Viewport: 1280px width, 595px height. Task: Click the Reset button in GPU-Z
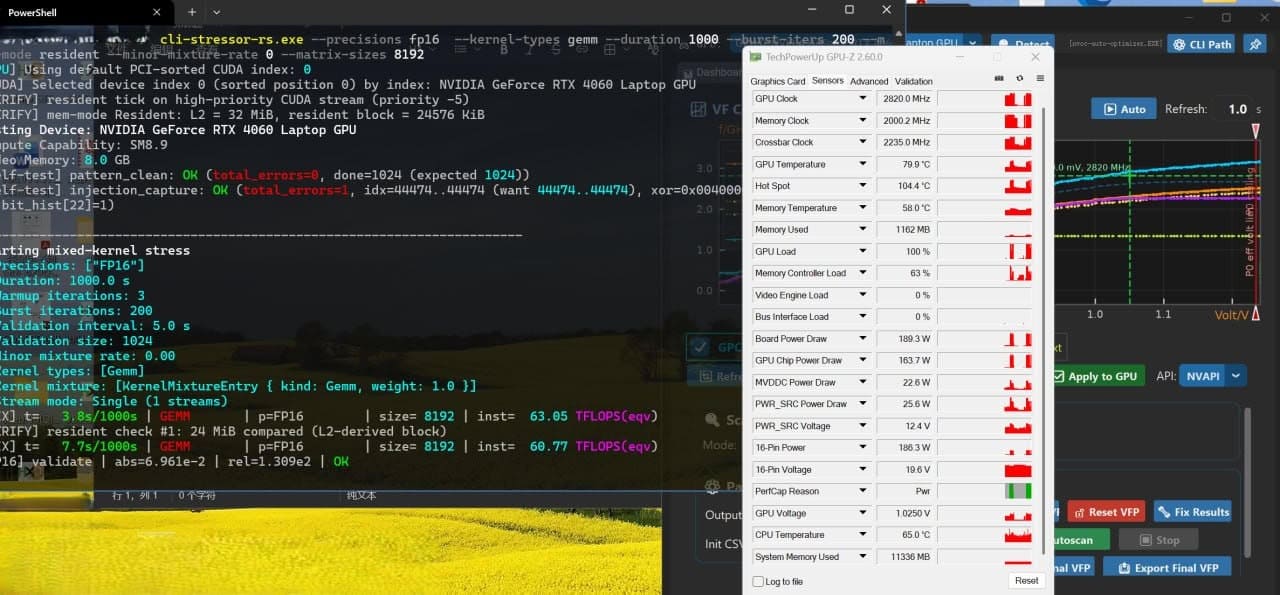(x=1026, y=580)
